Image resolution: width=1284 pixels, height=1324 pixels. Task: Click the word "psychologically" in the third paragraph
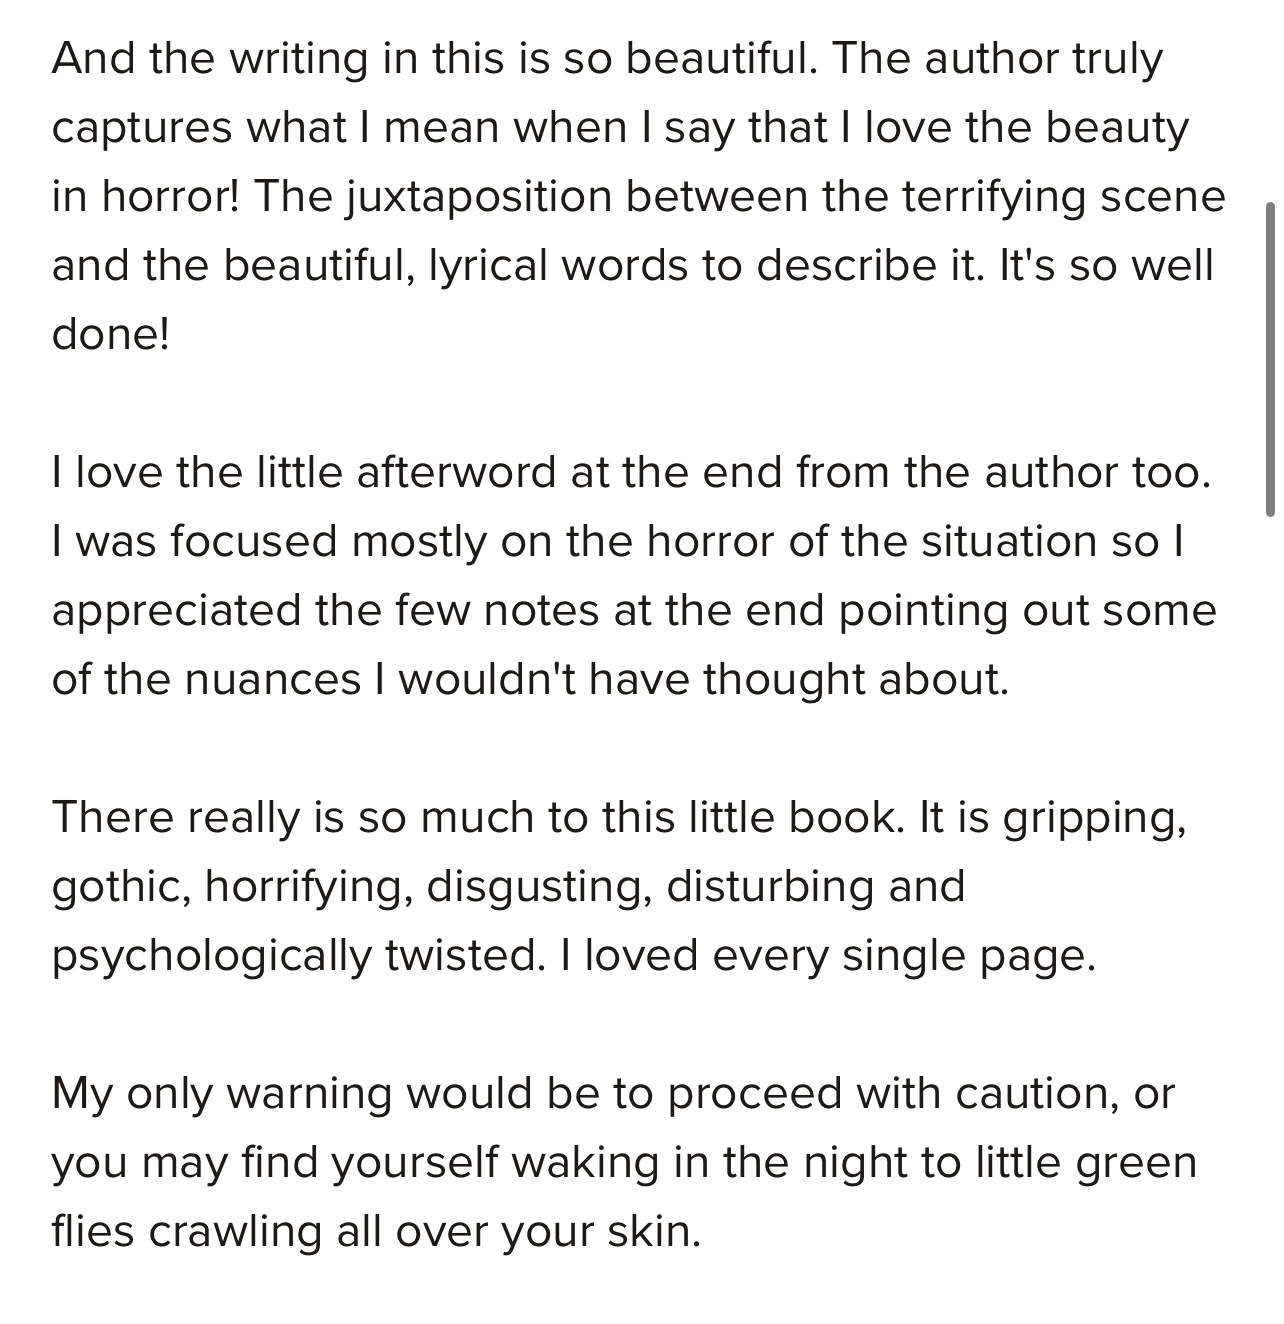tap(212, 956)
